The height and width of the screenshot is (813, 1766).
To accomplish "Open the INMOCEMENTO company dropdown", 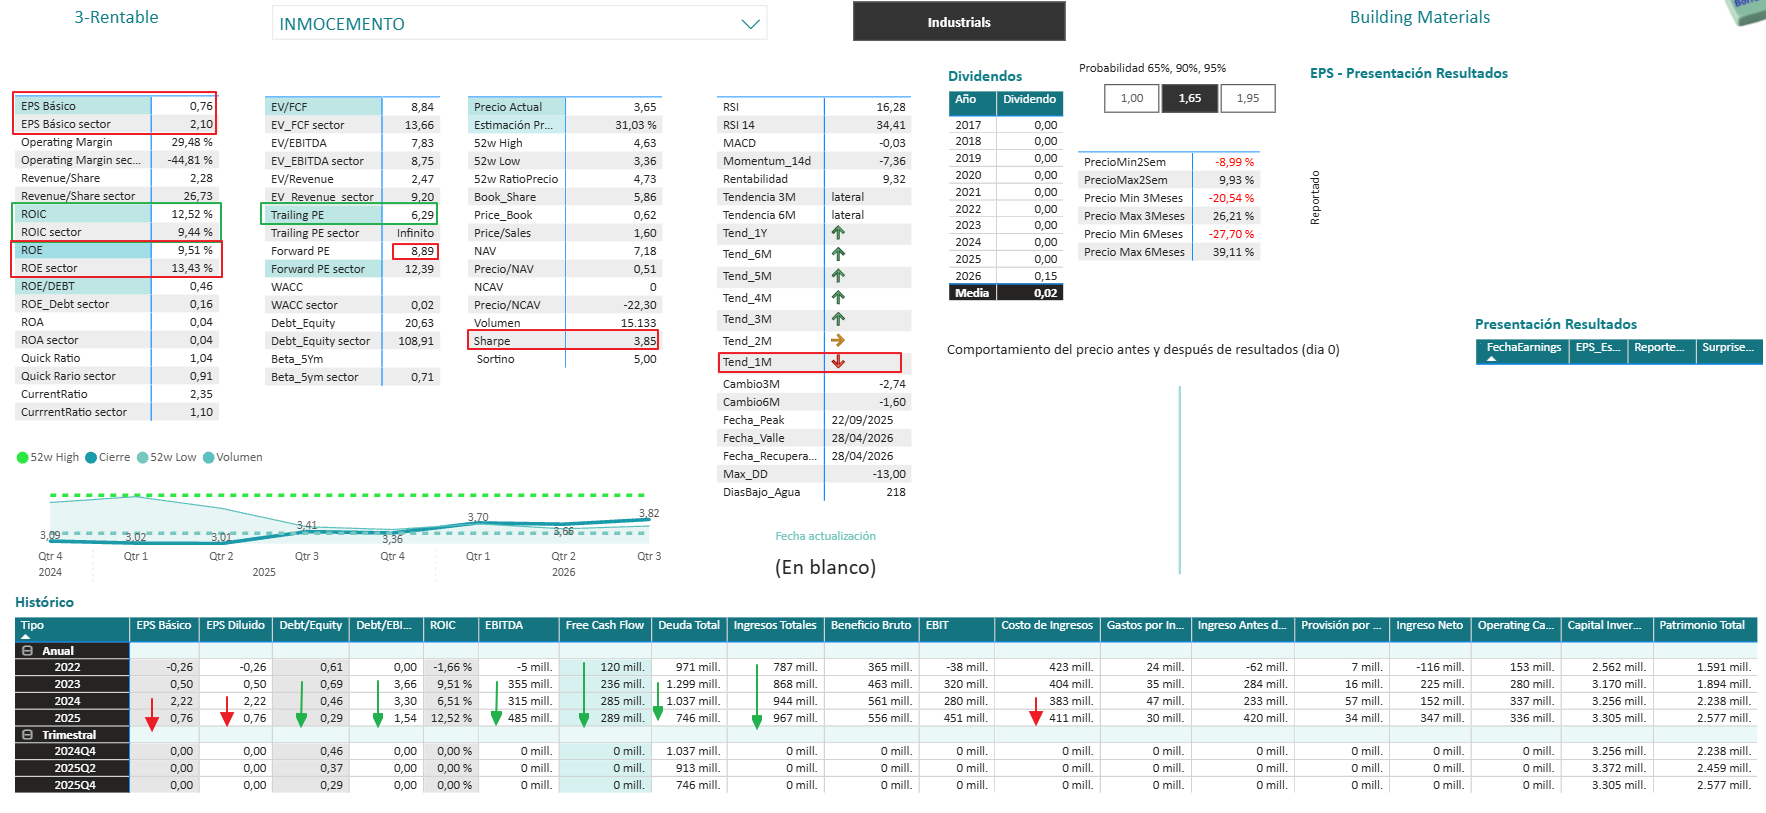I will [x=519, y=23].
